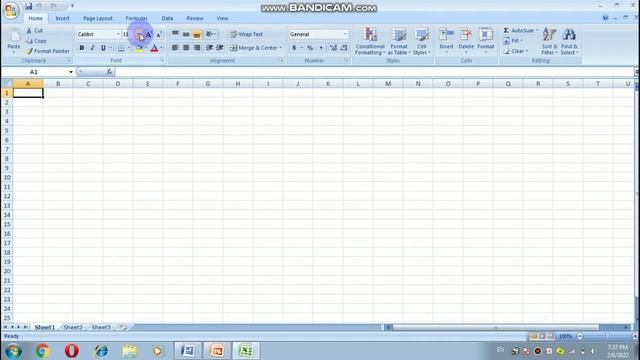Open the Name Box dropdown arrow
Image resolution: width=640 pixels, height=360 pixels.
(x=71, y=72)
